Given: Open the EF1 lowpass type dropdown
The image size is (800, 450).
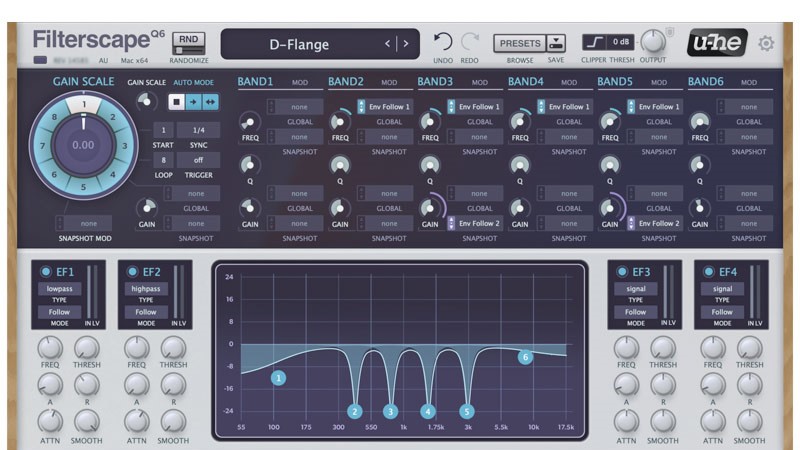Looking at the screenshot, I should pos(58,289).
